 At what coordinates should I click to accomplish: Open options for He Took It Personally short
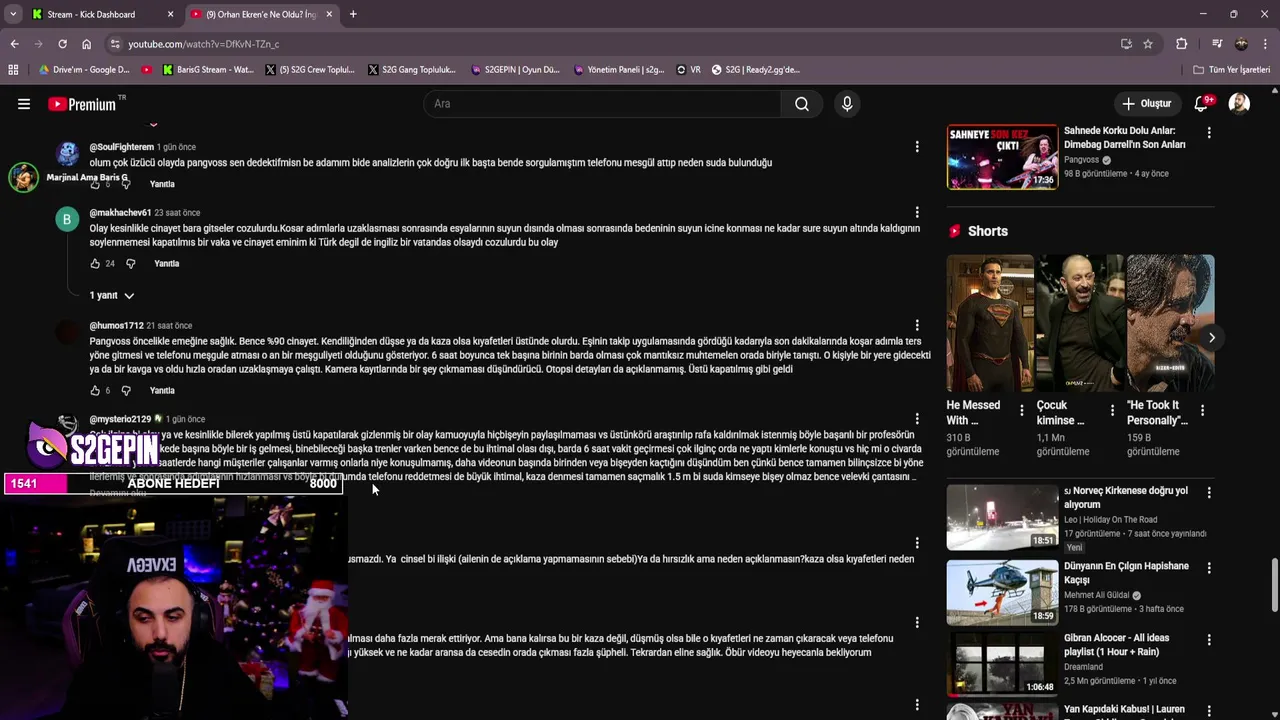1202,411
